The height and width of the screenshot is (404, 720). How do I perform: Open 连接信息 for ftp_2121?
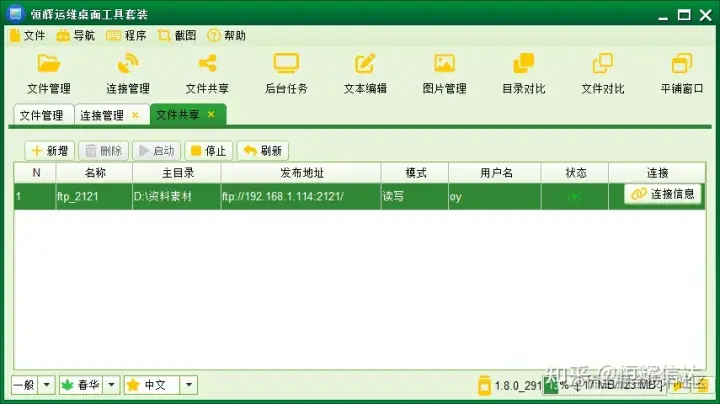click(663, 194)
